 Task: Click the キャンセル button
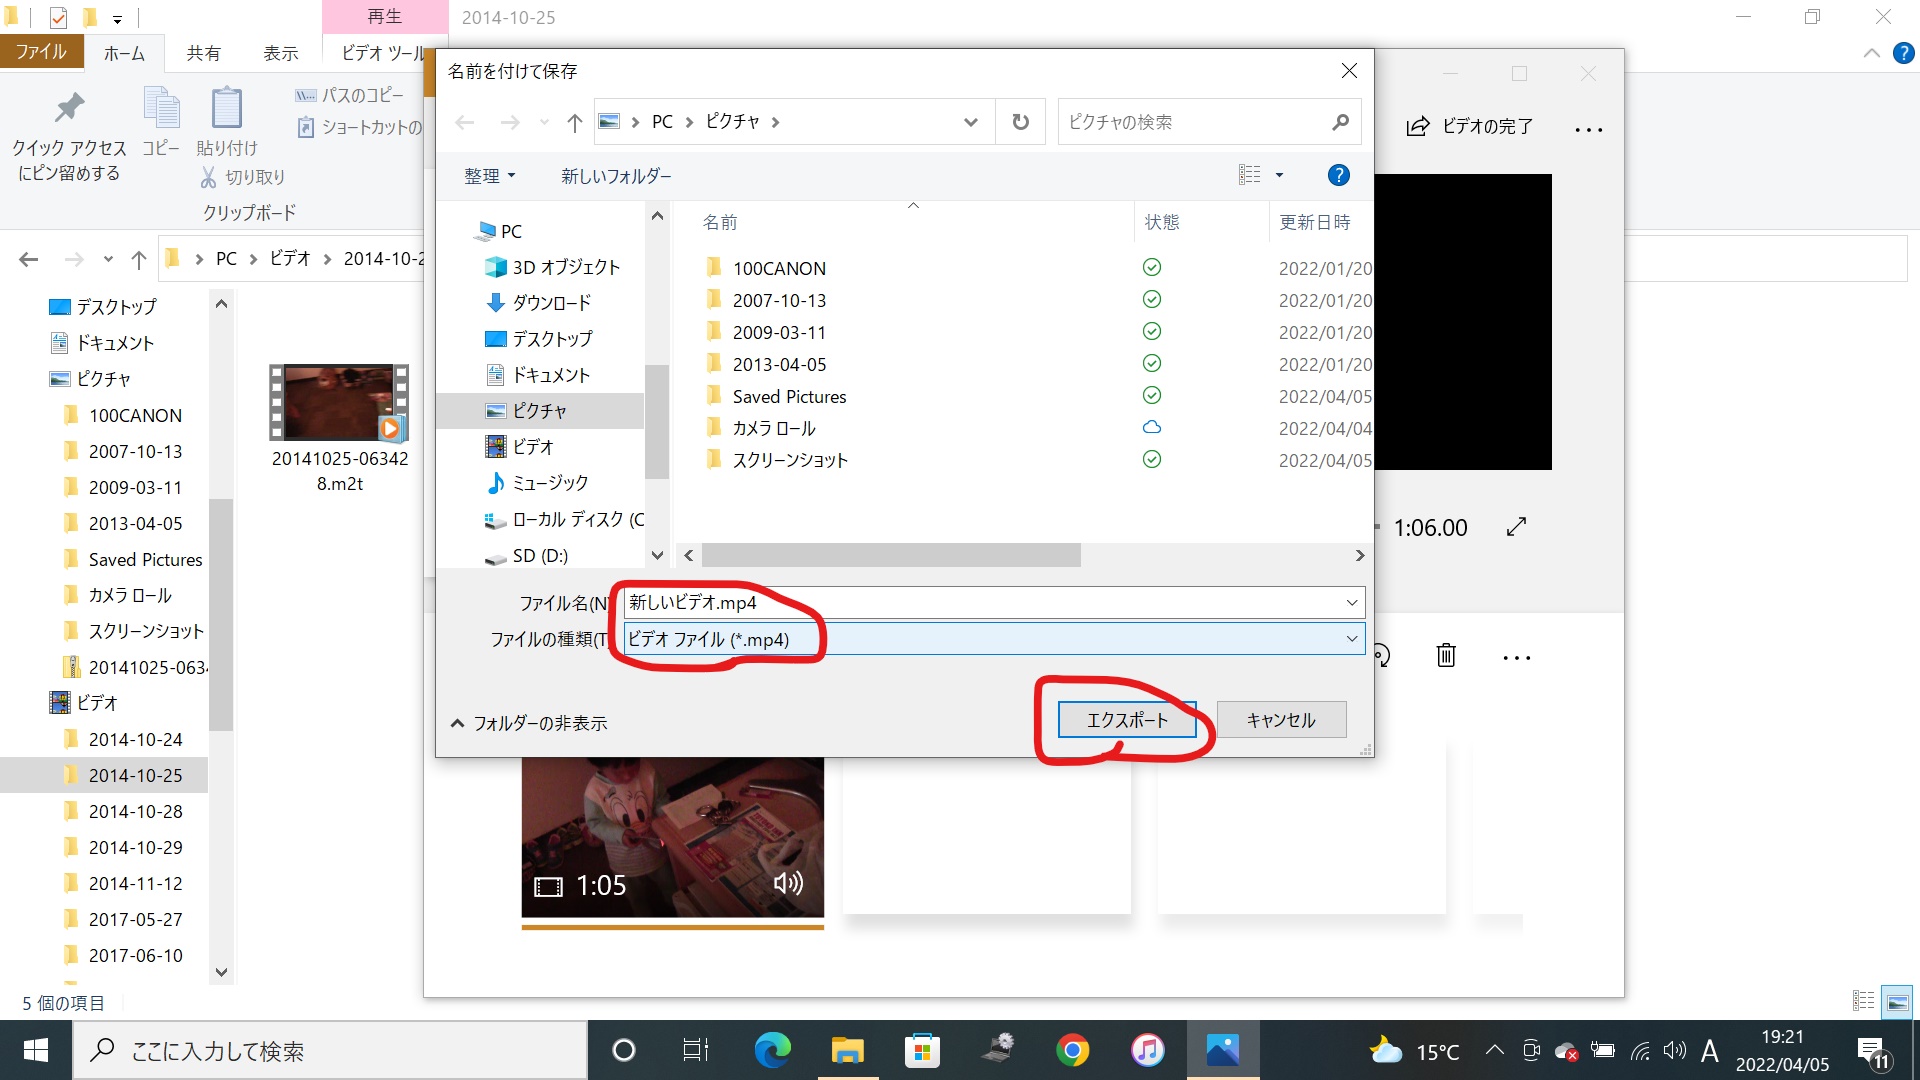coord(1281,719)
